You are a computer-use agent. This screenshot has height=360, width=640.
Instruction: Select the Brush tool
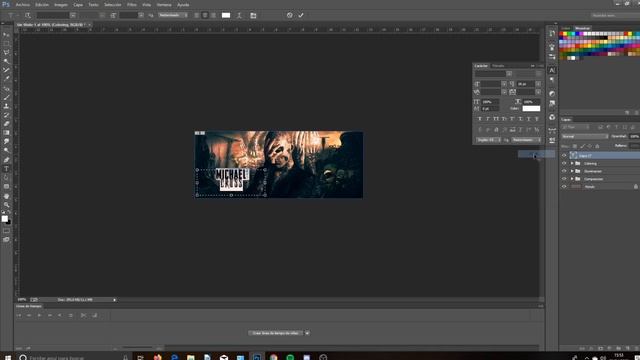(6, 97)
